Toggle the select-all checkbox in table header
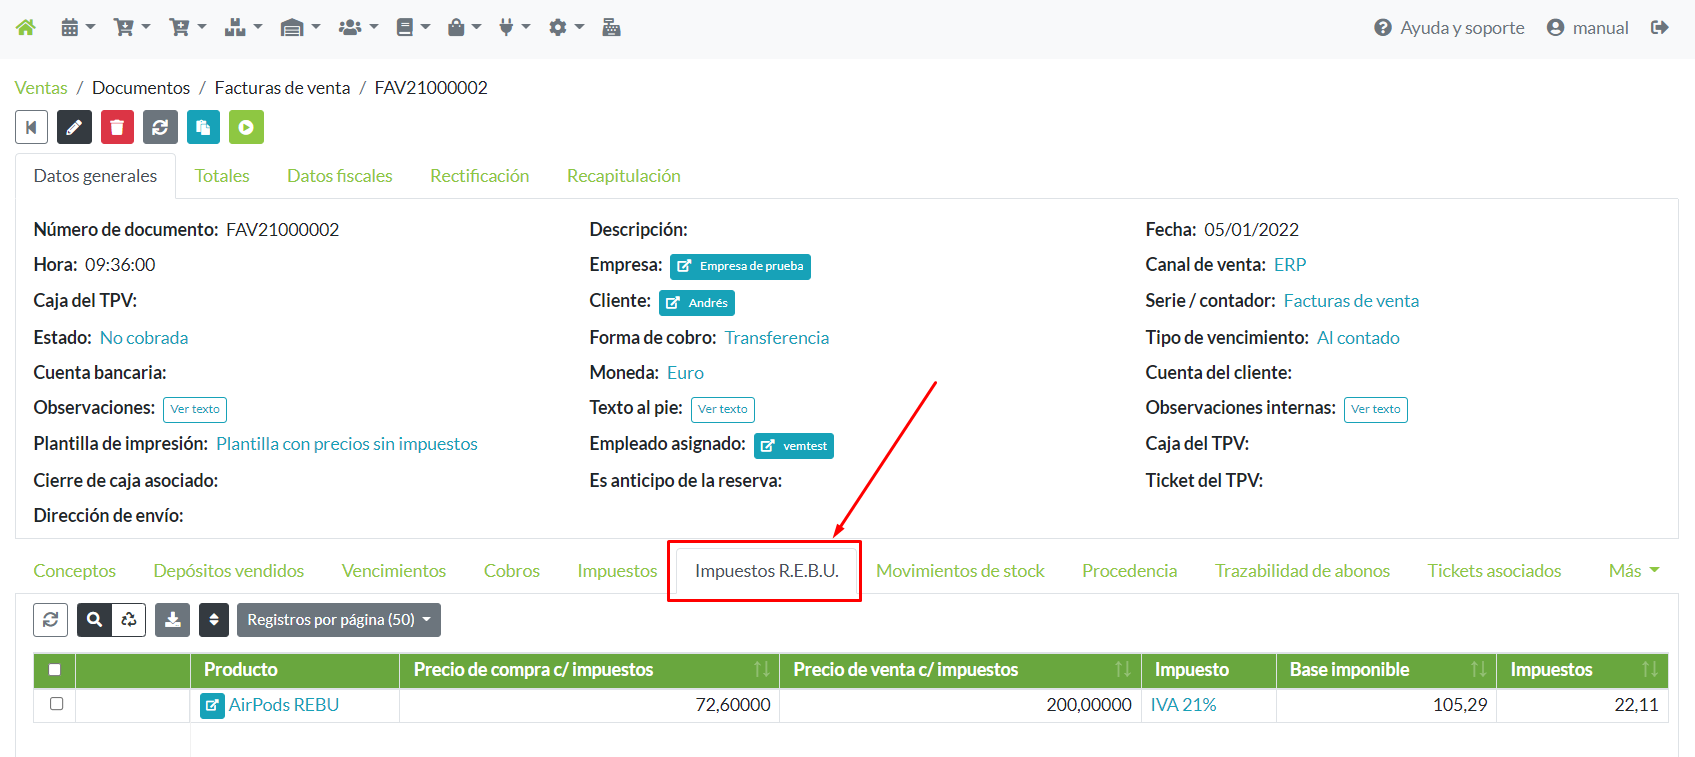1695x757 pixels. [x=55, y=670]
